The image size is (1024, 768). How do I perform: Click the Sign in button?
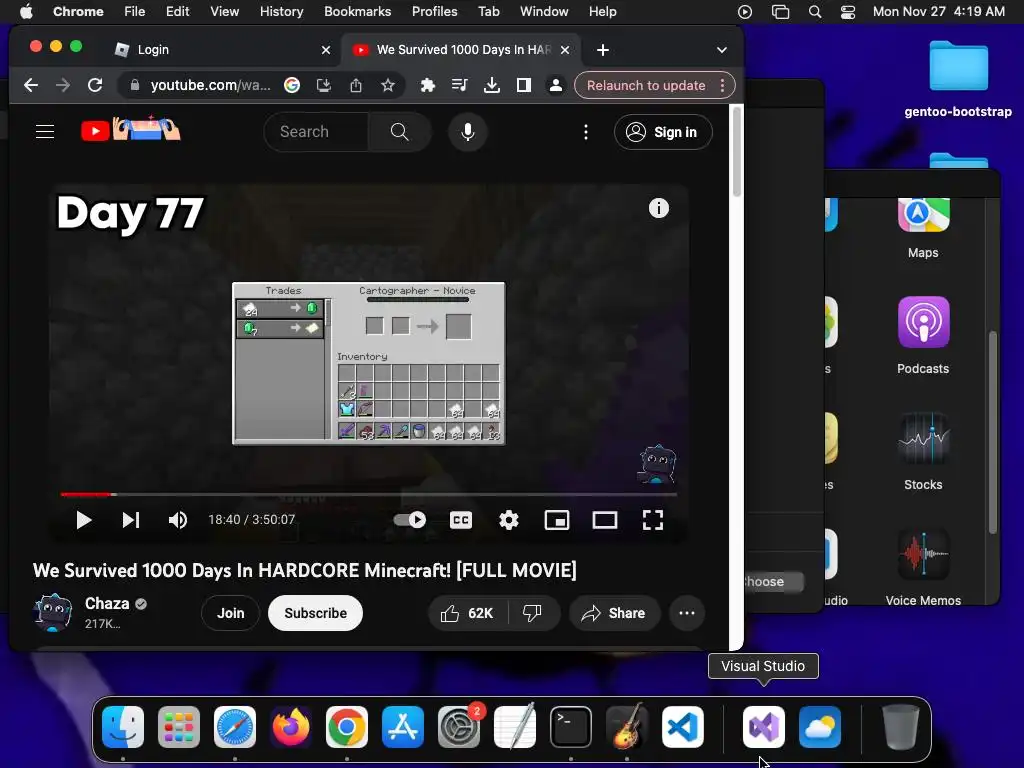(x=662, y=132)
